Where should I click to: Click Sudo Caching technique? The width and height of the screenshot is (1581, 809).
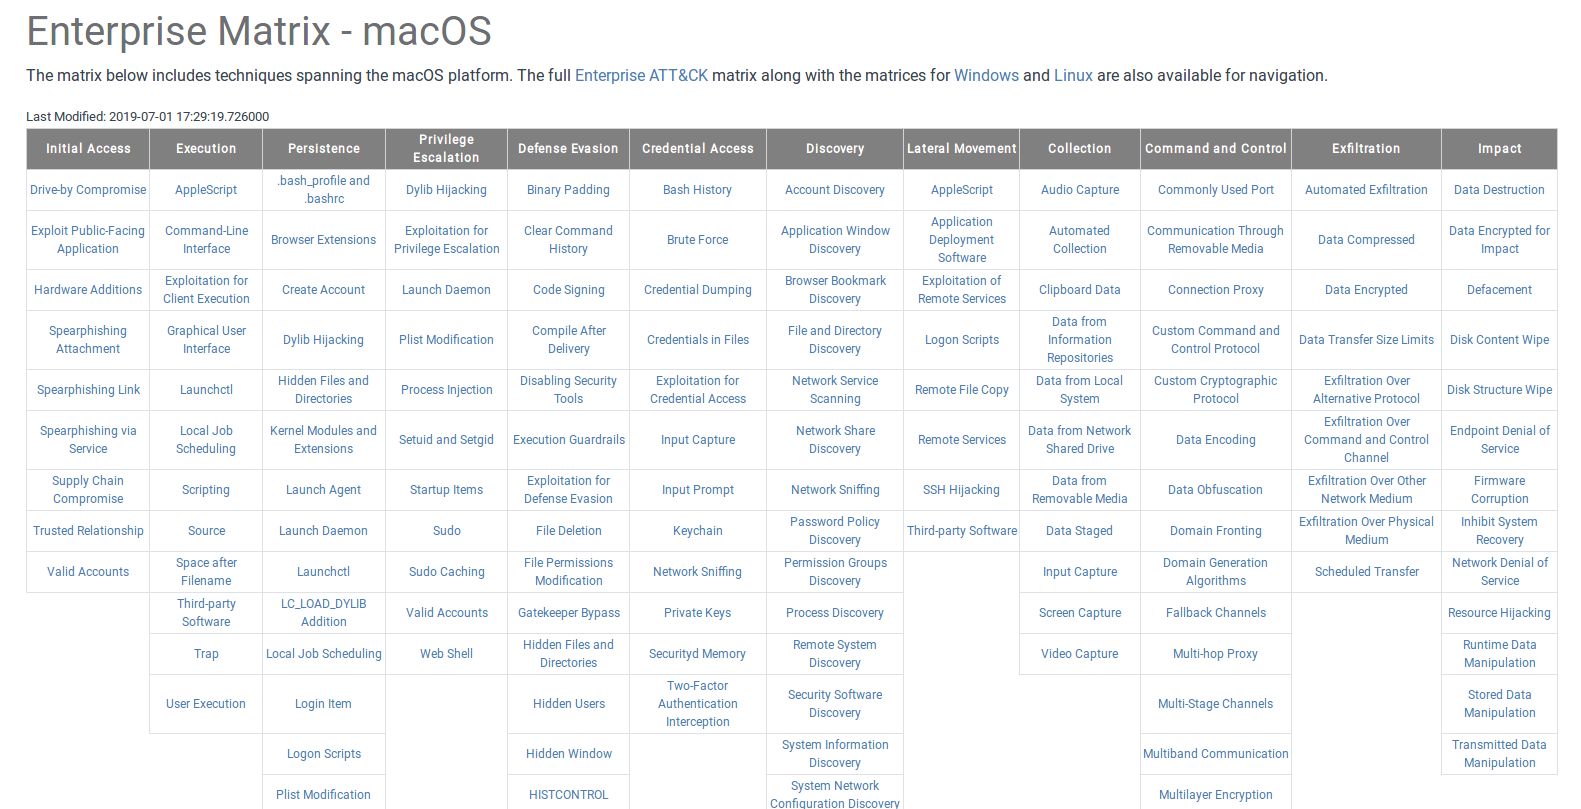447,571
